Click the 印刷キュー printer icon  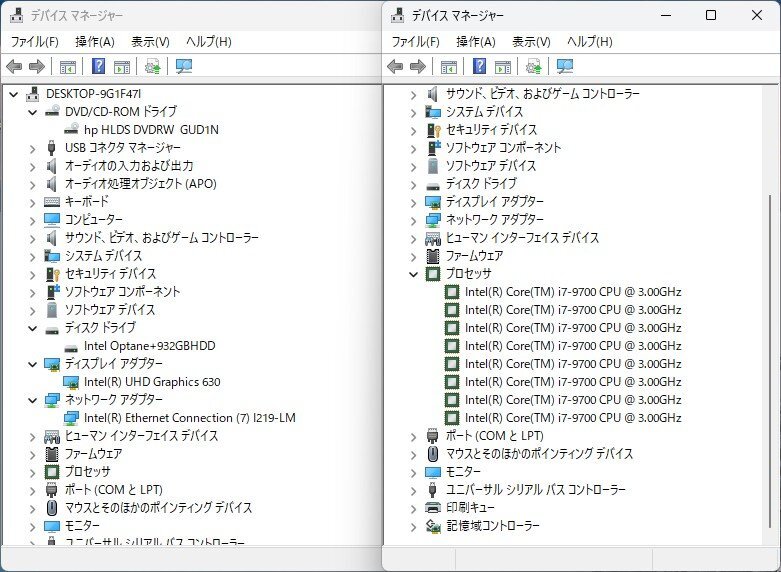tap(433, 508)
